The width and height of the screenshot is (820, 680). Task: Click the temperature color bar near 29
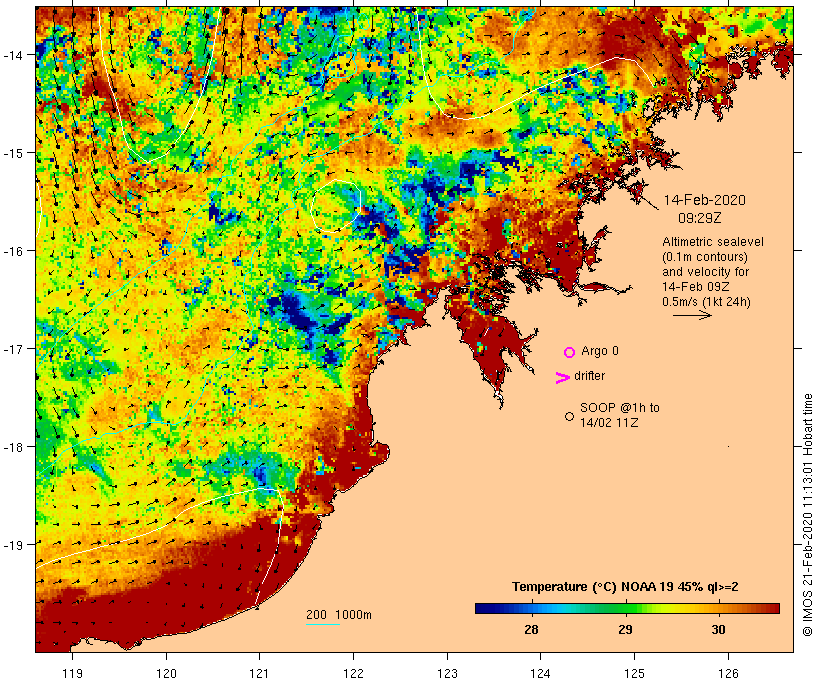[625, 608]
